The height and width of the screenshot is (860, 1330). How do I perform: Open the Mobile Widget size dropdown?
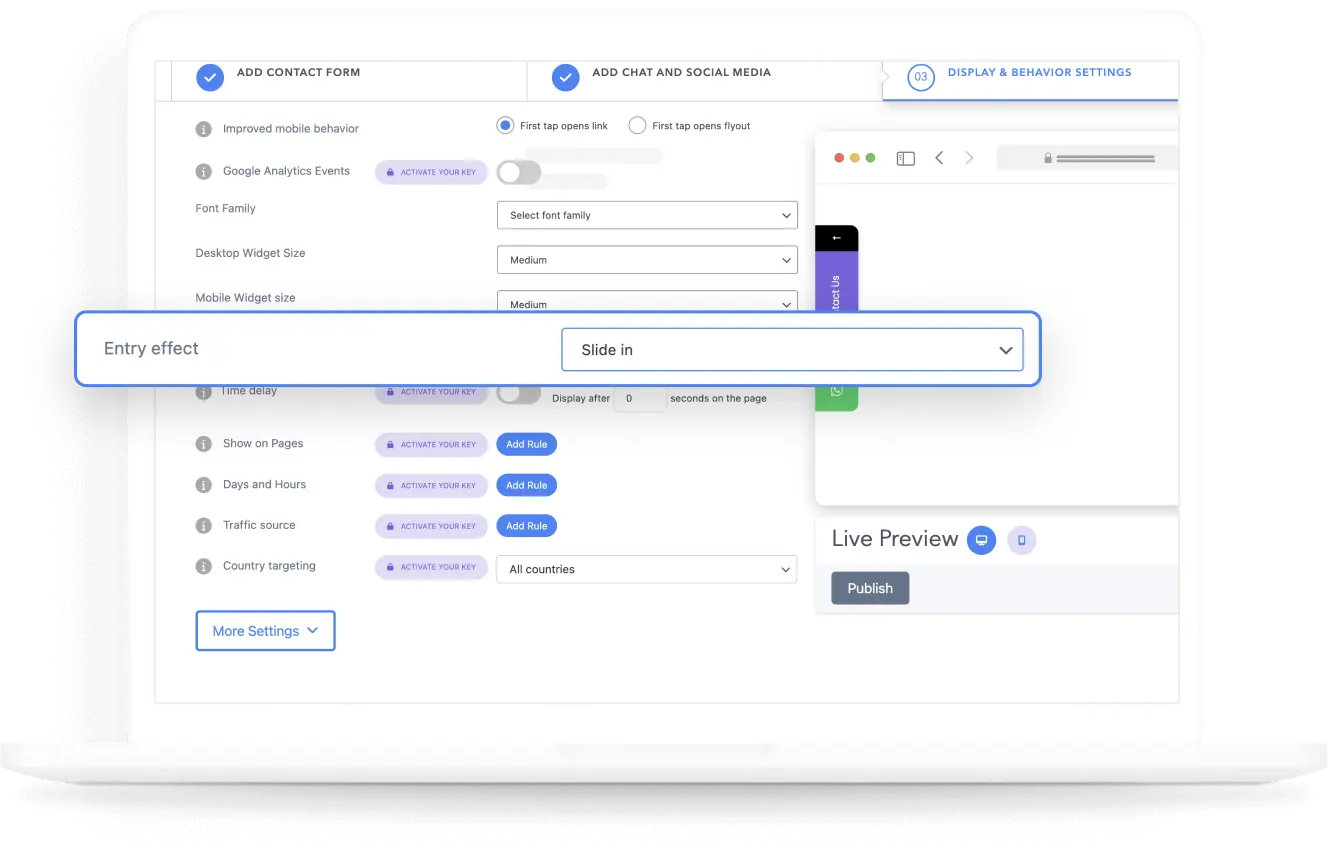(x=647, y=301)
